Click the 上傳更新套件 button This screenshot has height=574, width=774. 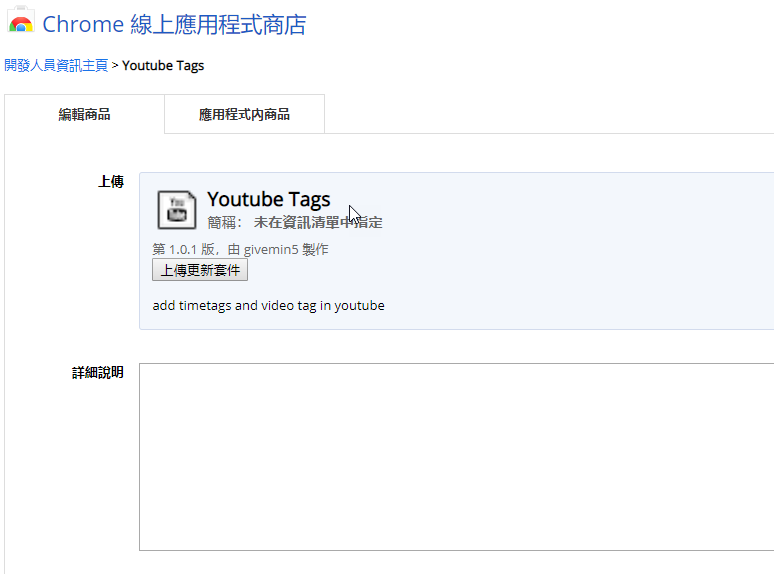tap(200, 270)
